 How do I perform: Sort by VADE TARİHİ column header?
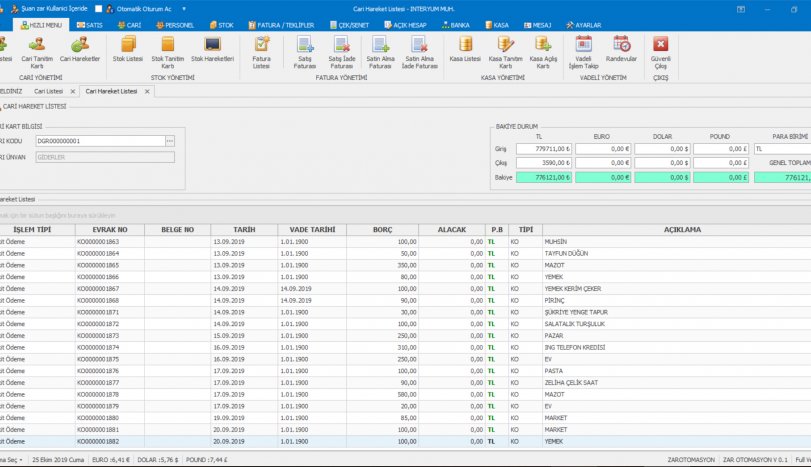(312, 230)
